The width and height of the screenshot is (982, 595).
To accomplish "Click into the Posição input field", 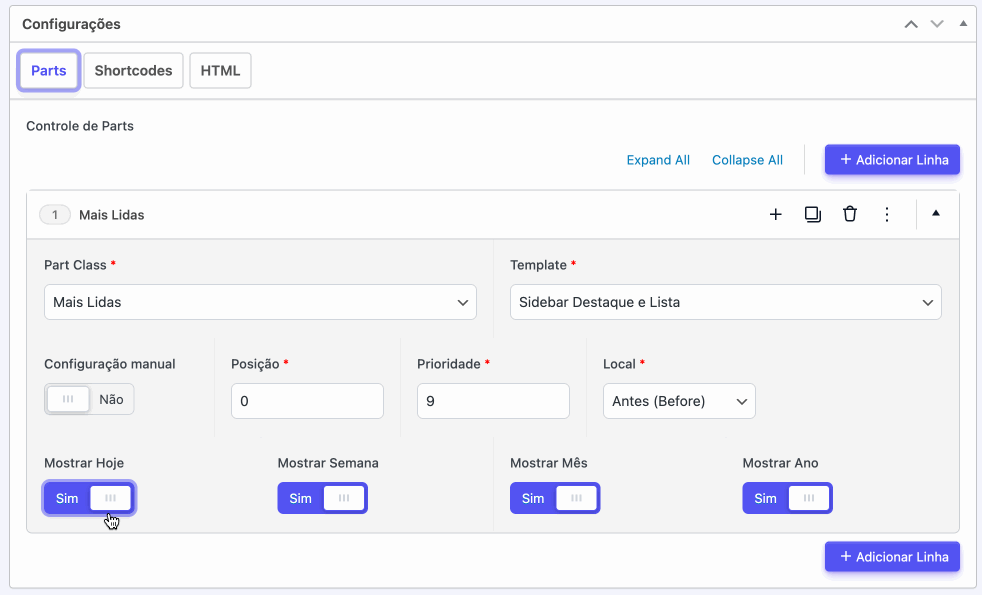I will click(307, 401).
